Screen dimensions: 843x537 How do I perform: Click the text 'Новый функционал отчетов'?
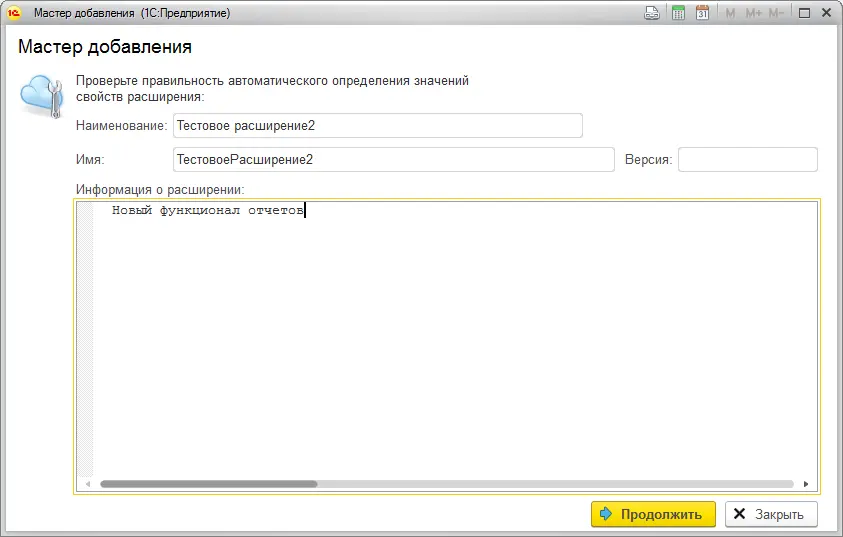[x=208, y=210]
